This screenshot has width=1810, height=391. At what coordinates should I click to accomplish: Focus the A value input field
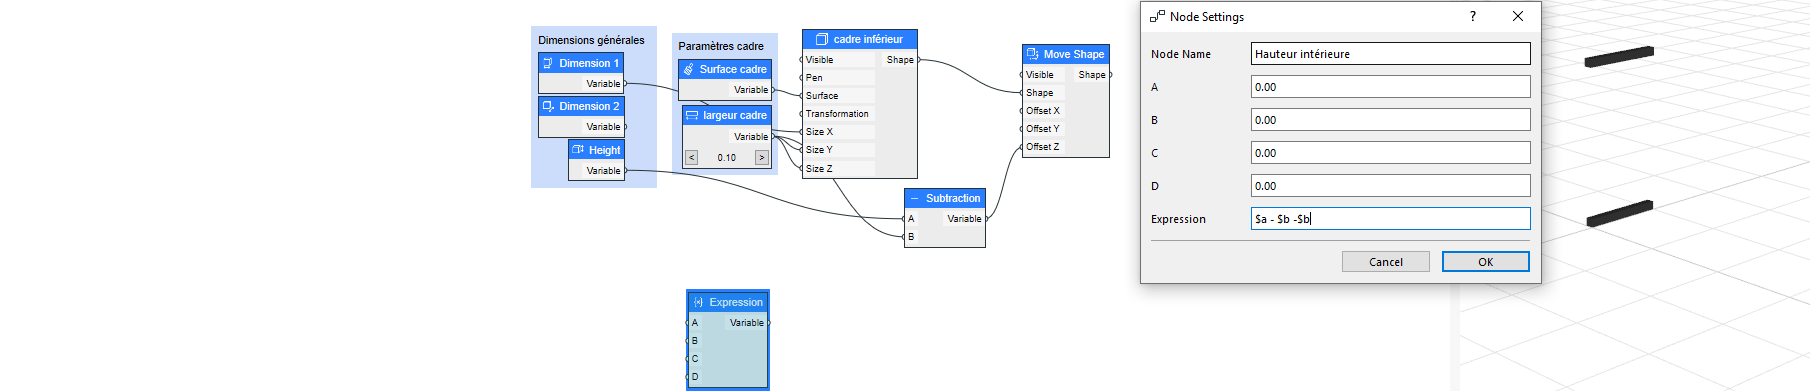(1391, 87)
